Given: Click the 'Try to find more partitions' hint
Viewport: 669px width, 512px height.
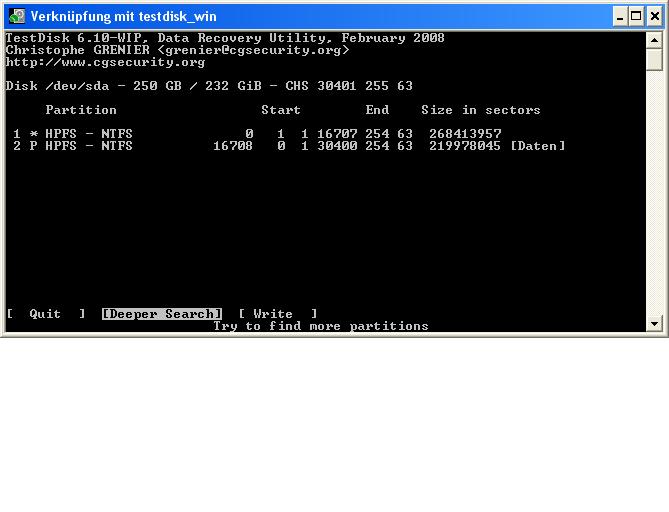Looking at the screenshot, I should (x=321, y=326).
